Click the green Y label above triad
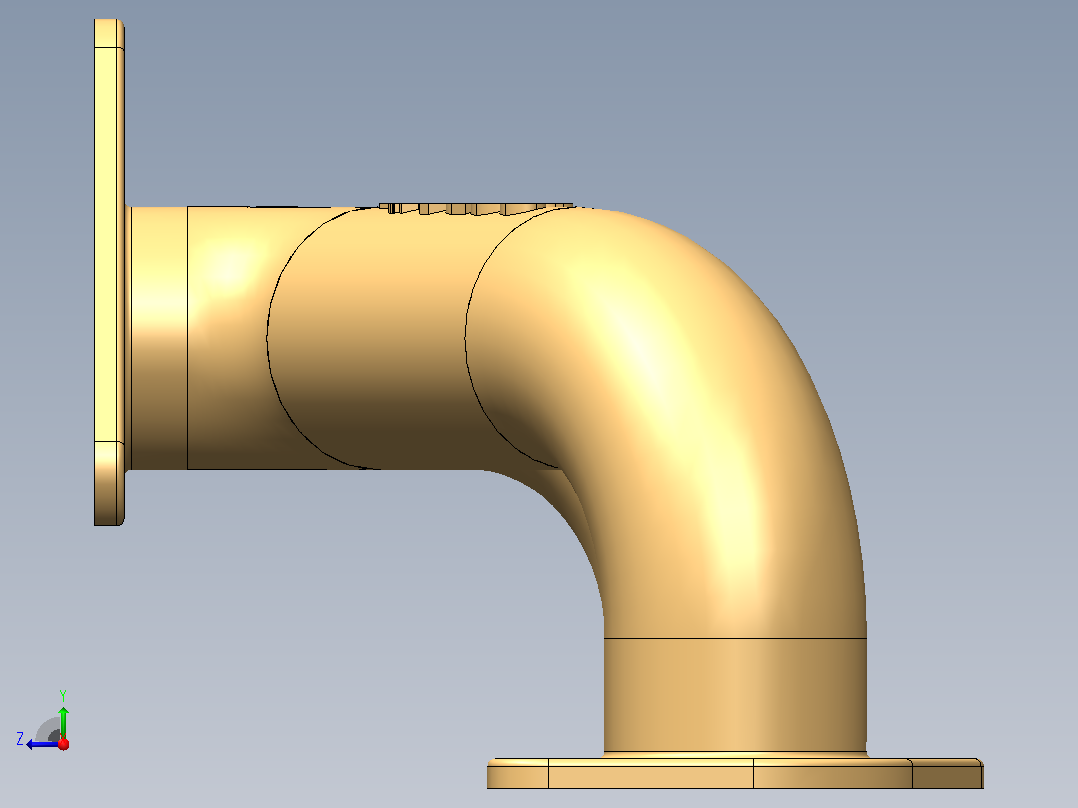Viewport: 1078px width, 808px height. tap(63, 695)
